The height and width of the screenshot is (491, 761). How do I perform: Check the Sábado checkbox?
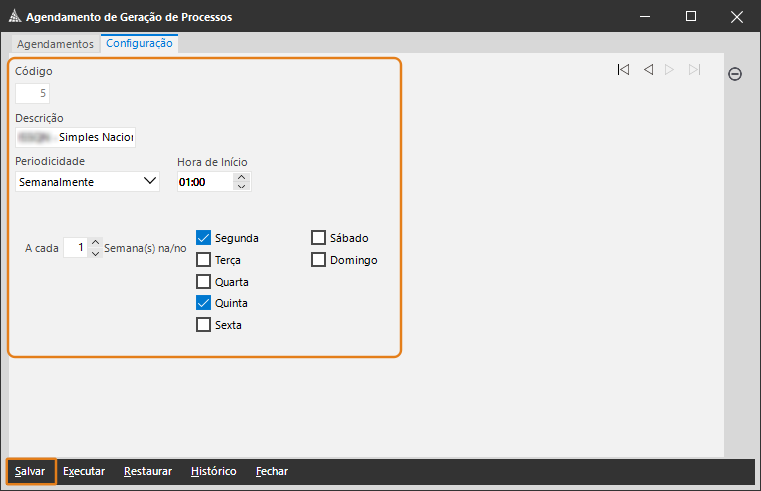point(319,238)
